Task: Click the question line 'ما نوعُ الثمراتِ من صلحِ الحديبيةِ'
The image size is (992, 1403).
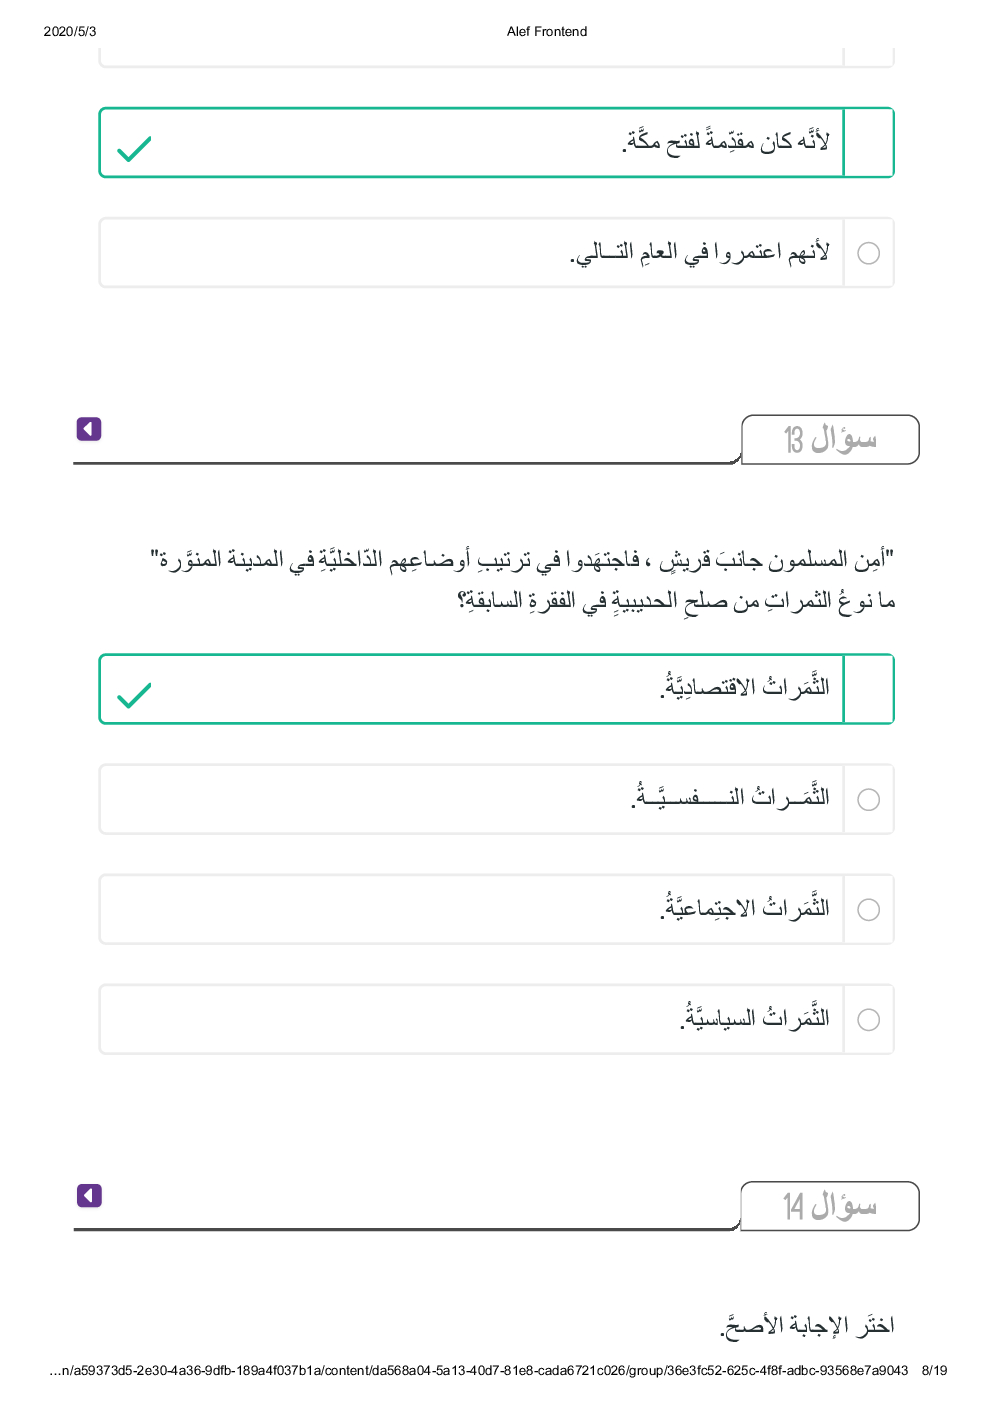Action: coord(676,601)
